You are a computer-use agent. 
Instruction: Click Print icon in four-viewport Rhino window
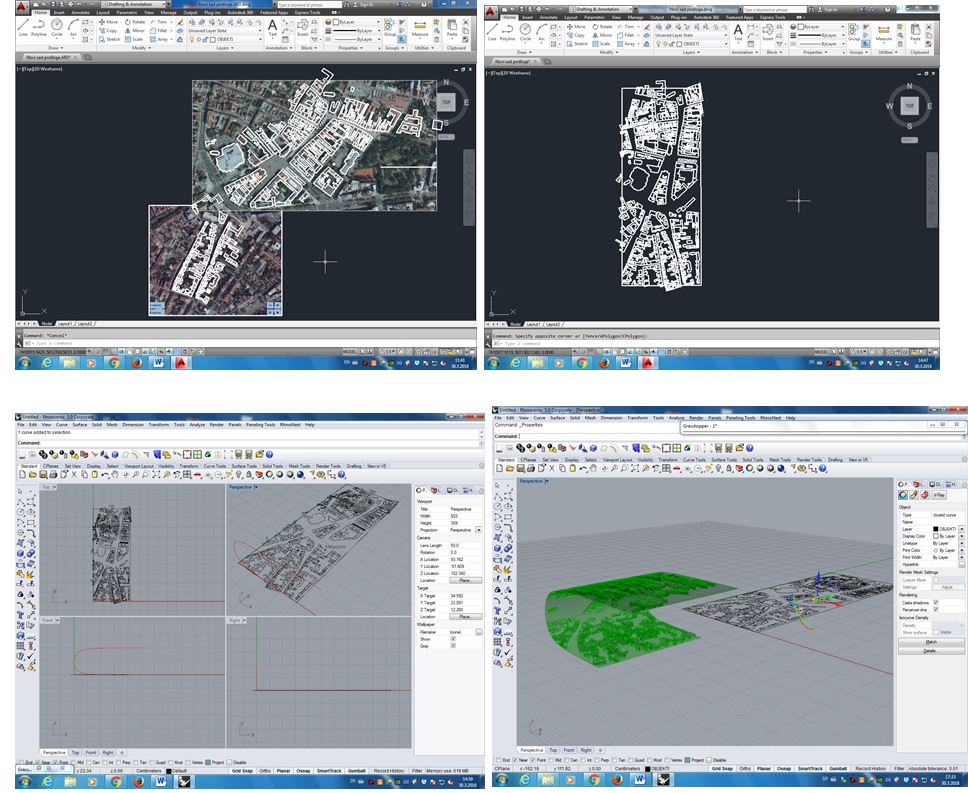(53, 475)
